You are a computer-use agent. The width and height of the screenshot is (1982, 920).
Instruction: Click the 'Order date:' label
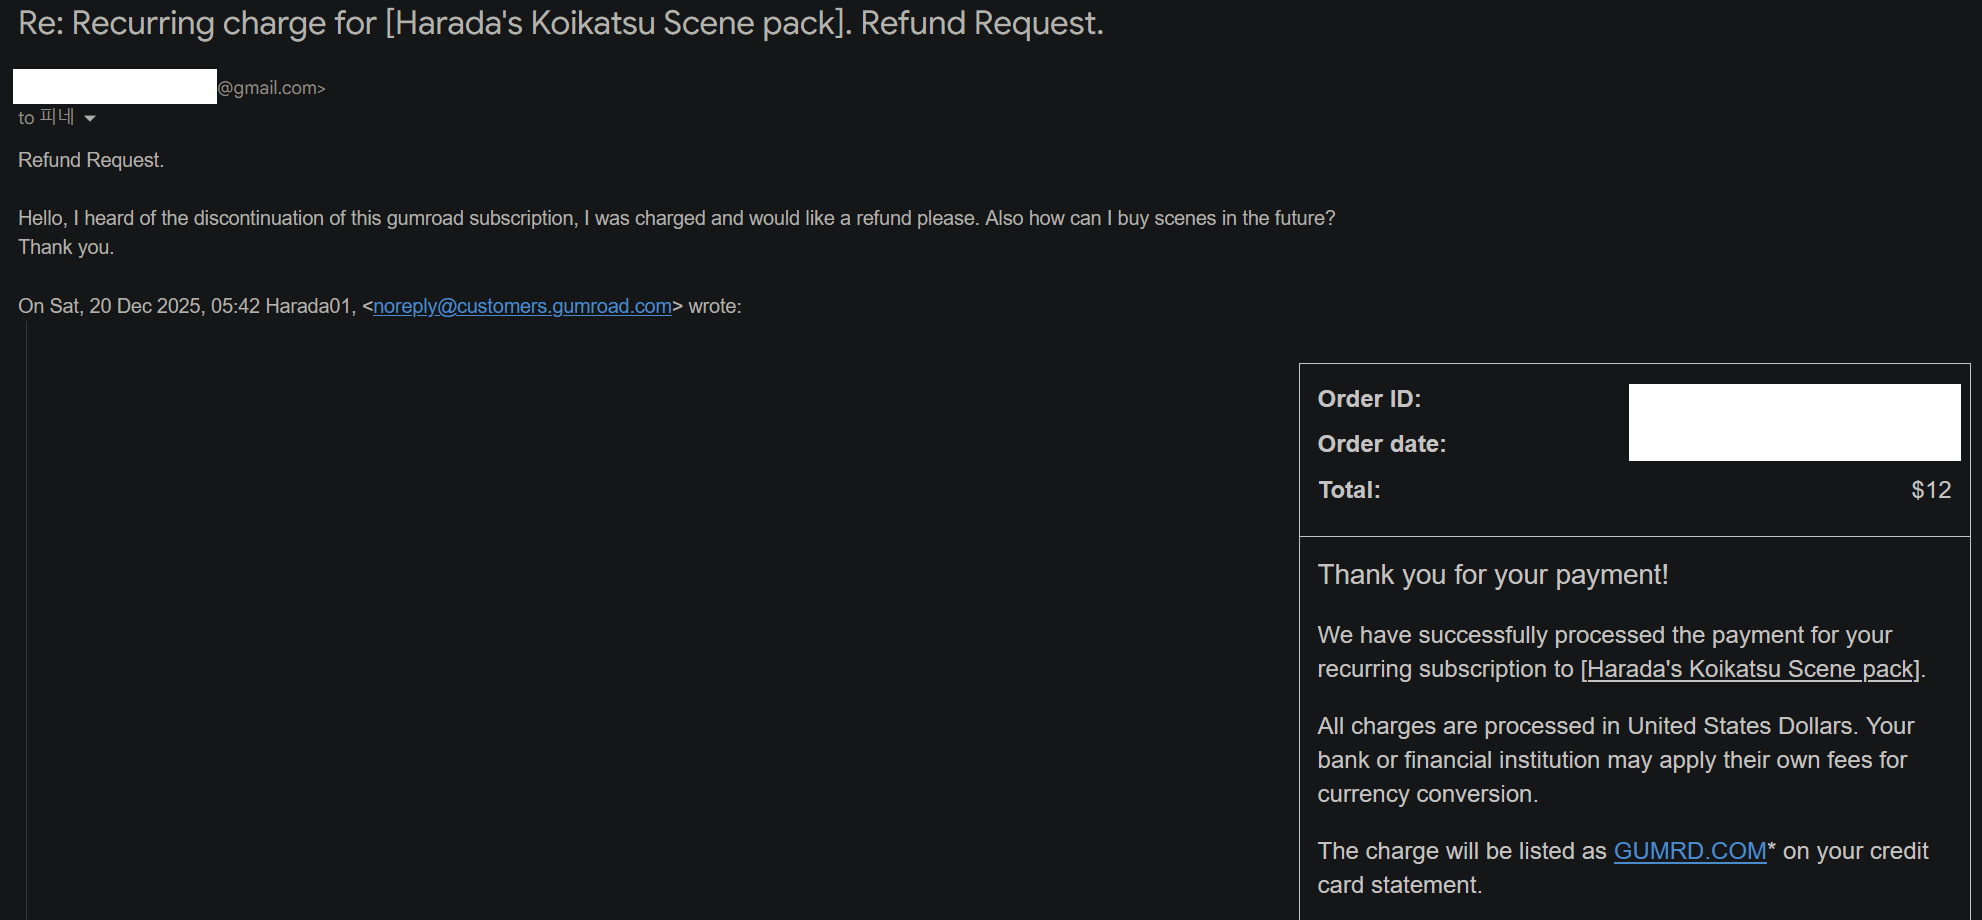pos(1381,444)
